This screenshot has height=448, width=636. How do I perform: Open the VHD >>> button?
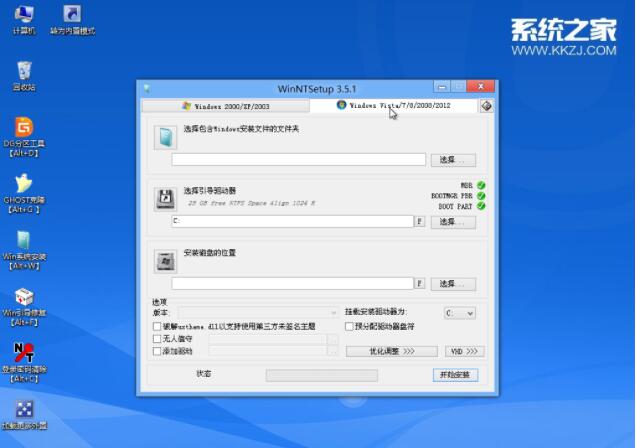coord(464,351)
